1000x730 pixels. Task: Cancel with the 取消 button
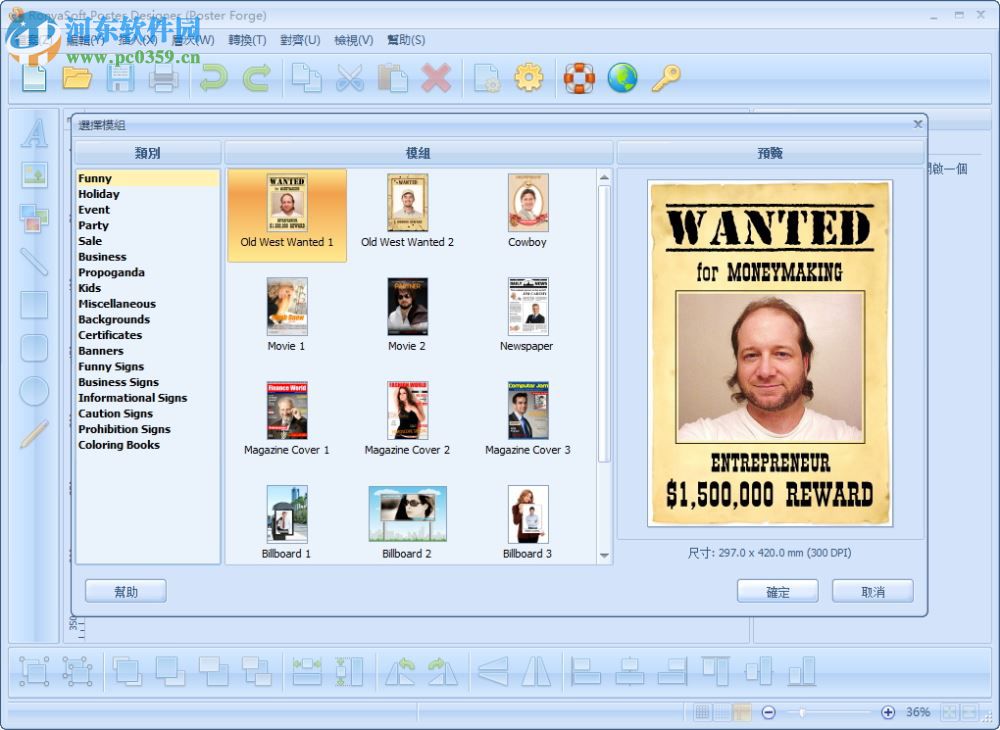point(872,591)
